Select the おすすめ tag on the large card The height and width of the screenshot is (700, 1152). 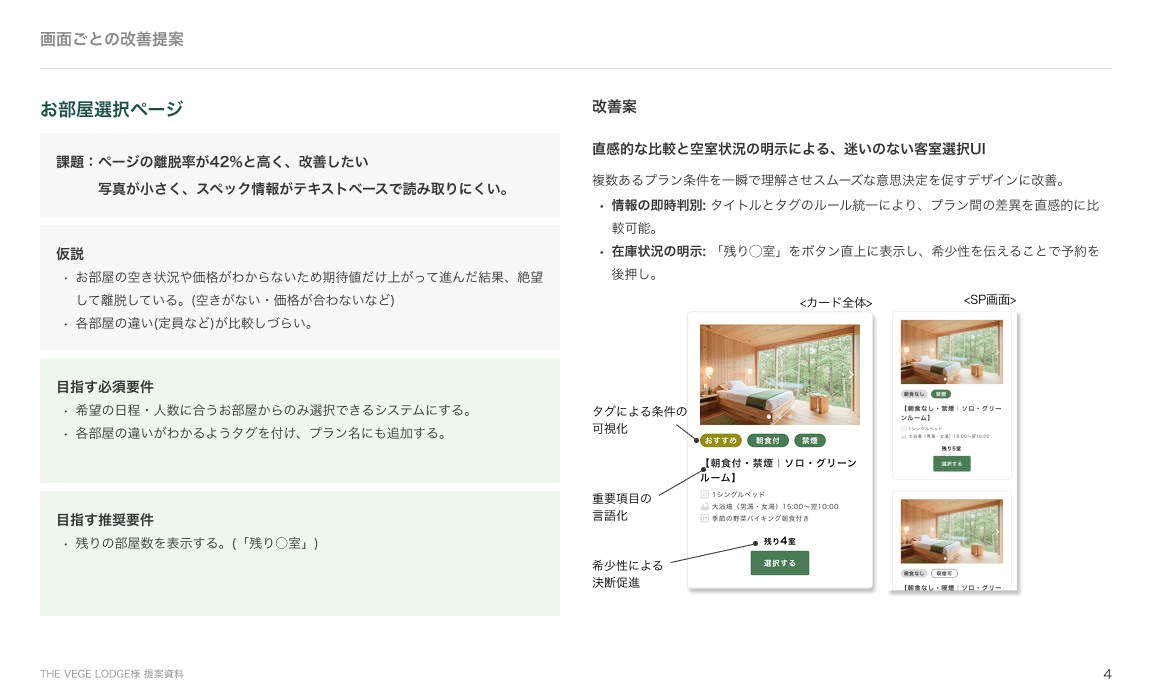click(x=720, y=440)
